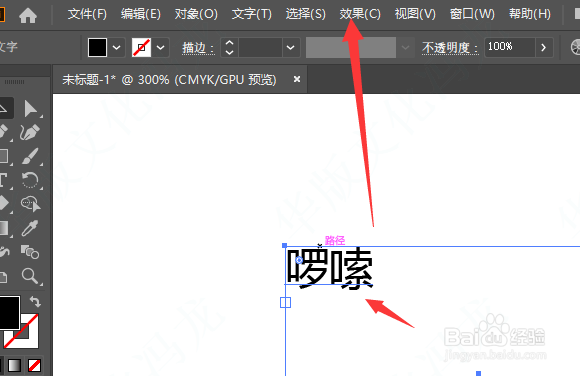Click the swap fill and stroke icon
Image resolution: width=580 pixels, height=376 pixels.
[x=36, y=302]
